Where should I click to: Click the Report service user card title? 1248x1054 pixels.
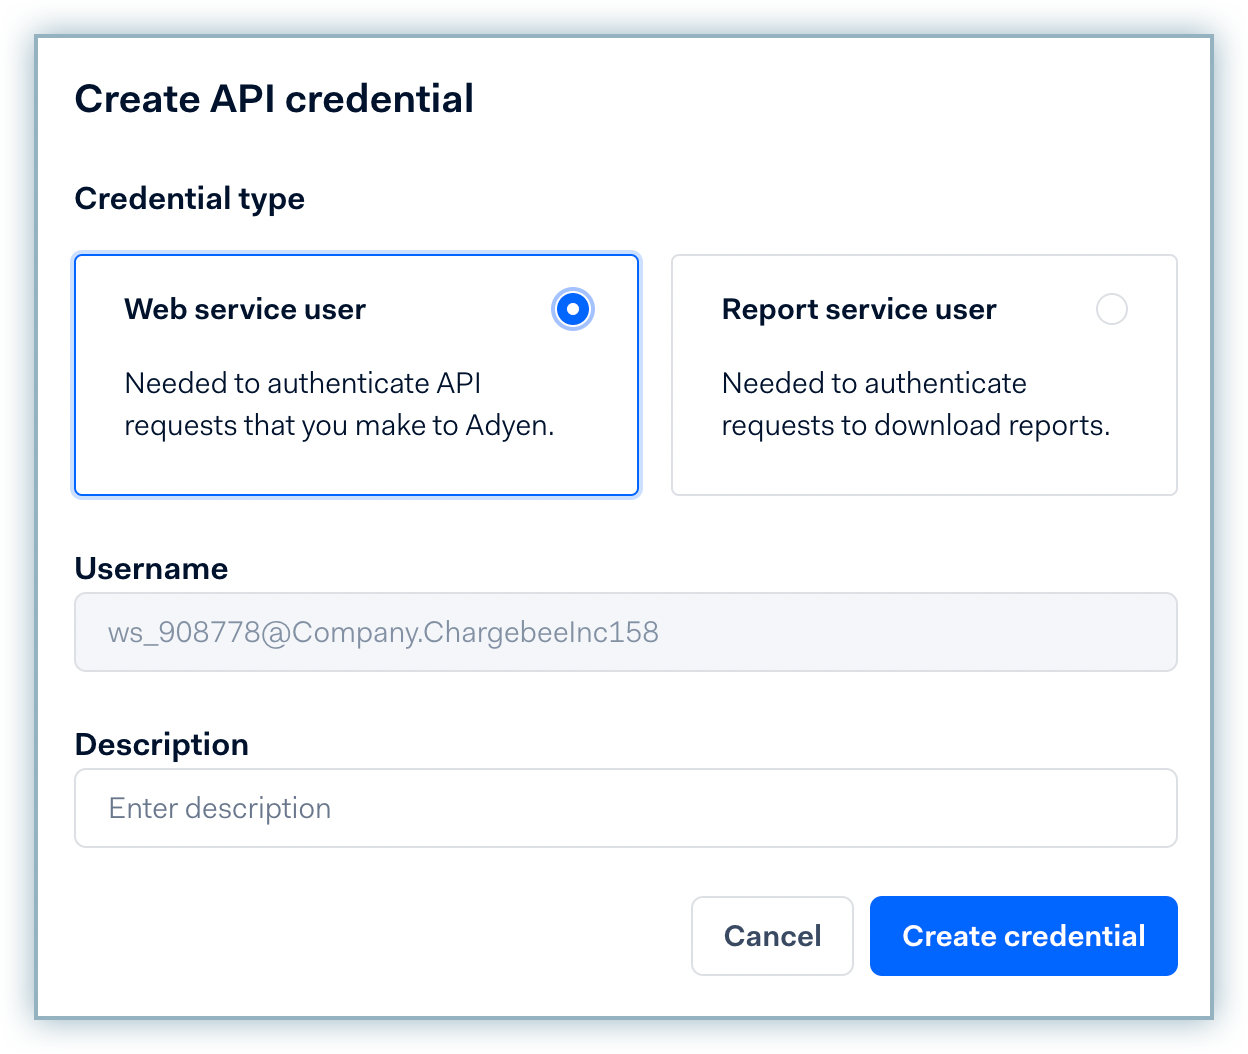pos(858,310)
